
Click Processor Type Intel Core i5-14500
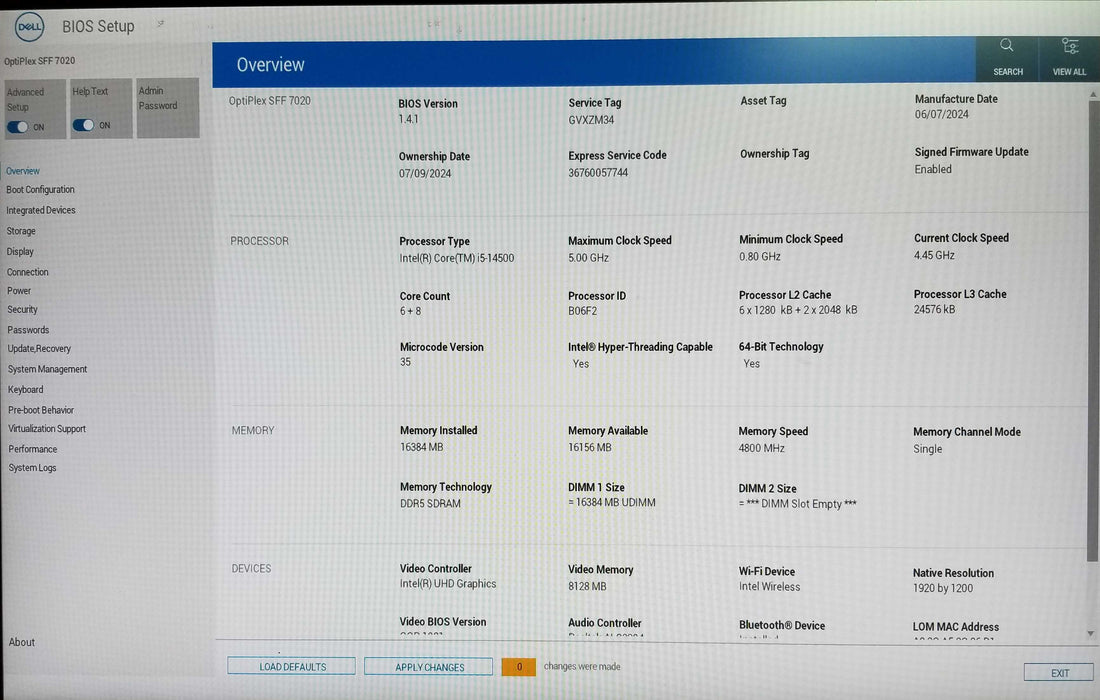click(x=457, y=258)
